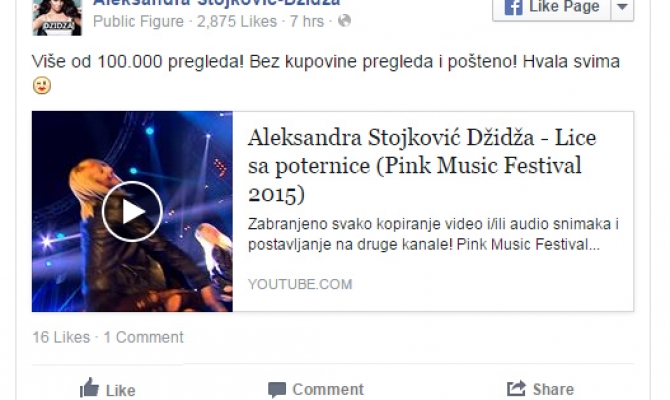
Task: Open the 1 Comment link
Action: point(144,337)
